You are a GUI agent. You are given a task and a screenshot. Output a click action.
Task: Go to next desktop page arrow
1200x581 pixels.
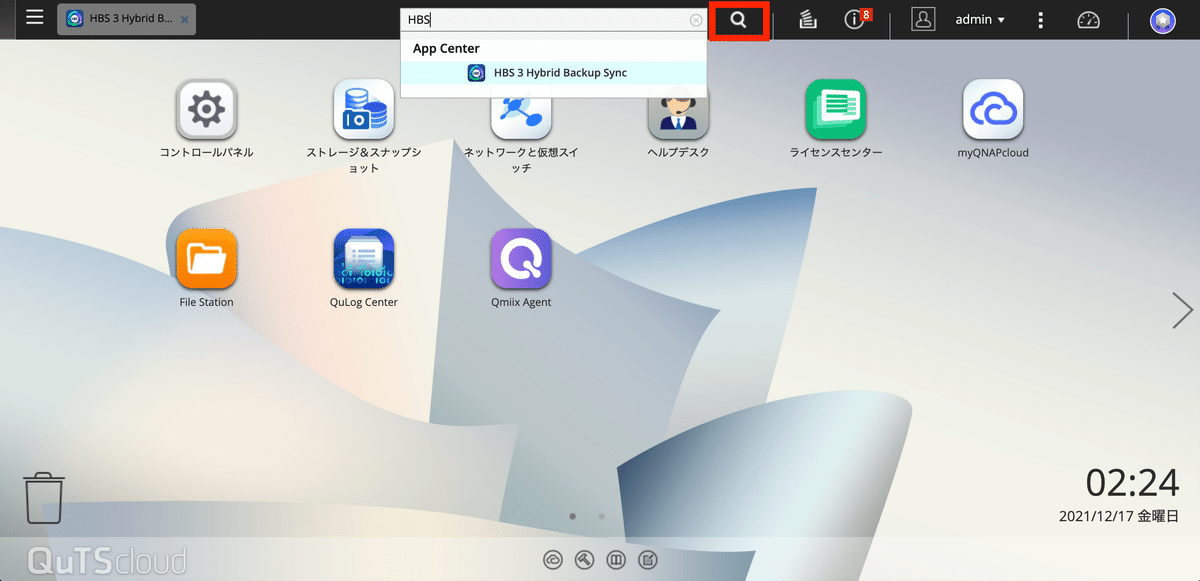1182,311
